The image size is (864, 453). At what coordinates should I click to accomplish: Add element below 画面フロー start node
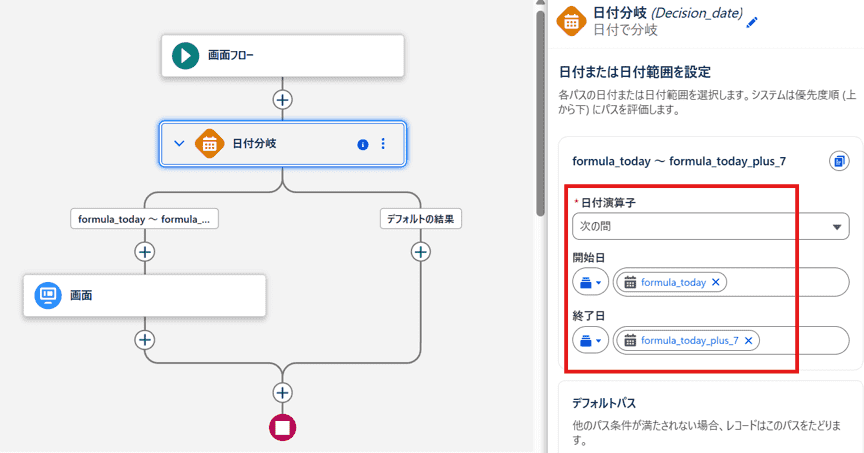[283, 100]
